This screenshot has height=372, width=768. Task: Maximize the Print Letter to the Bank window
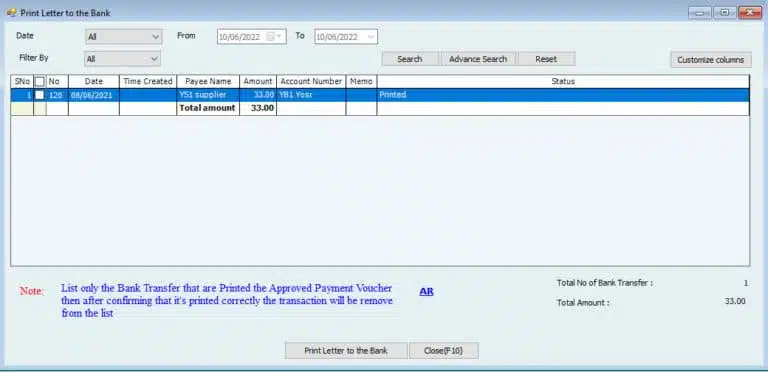pos(725,13)
